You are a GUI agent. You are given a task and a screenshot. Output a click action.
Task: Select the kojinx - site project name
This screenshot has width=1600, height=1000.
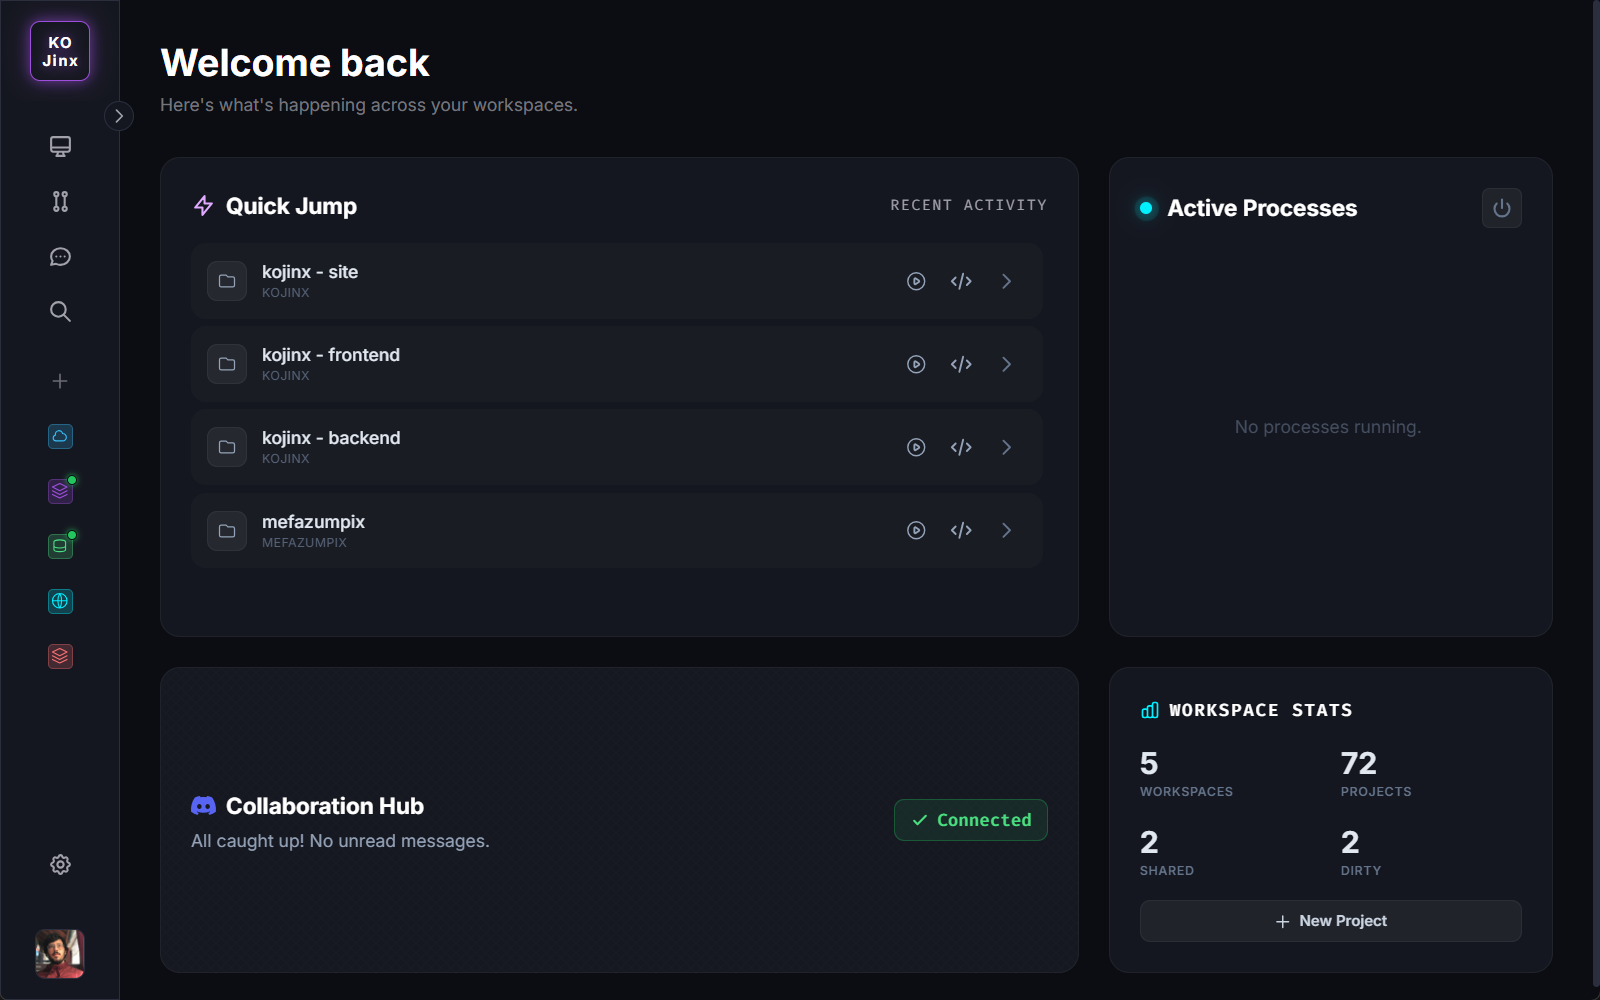pyautogui.click(x=310, y=272)
